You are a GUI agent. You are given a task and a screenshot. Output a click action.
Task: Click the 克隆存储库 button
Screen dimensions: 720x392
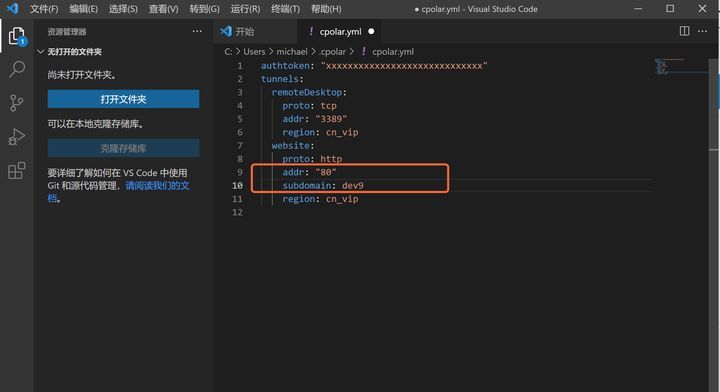pyautogui.click(x=124, y=148)
